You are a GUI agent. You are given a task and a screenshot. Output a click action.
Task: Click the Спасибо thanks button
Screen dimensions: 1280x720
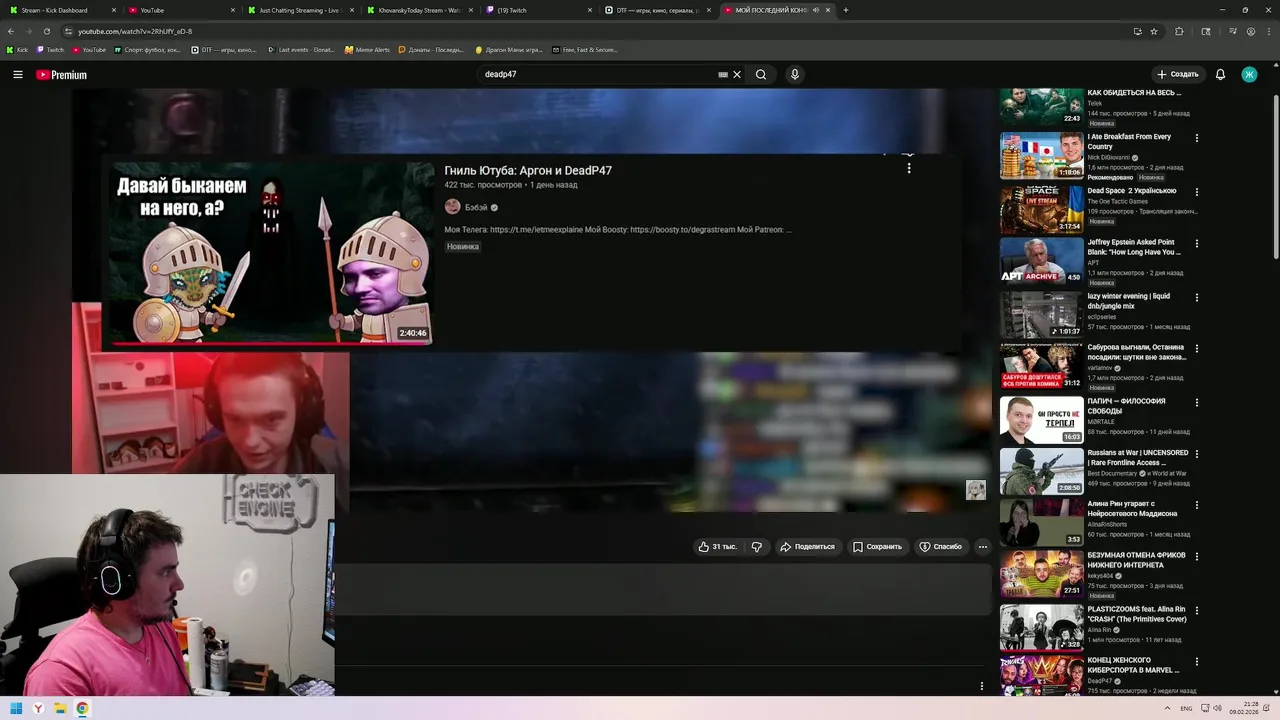(x=940, y=547)
